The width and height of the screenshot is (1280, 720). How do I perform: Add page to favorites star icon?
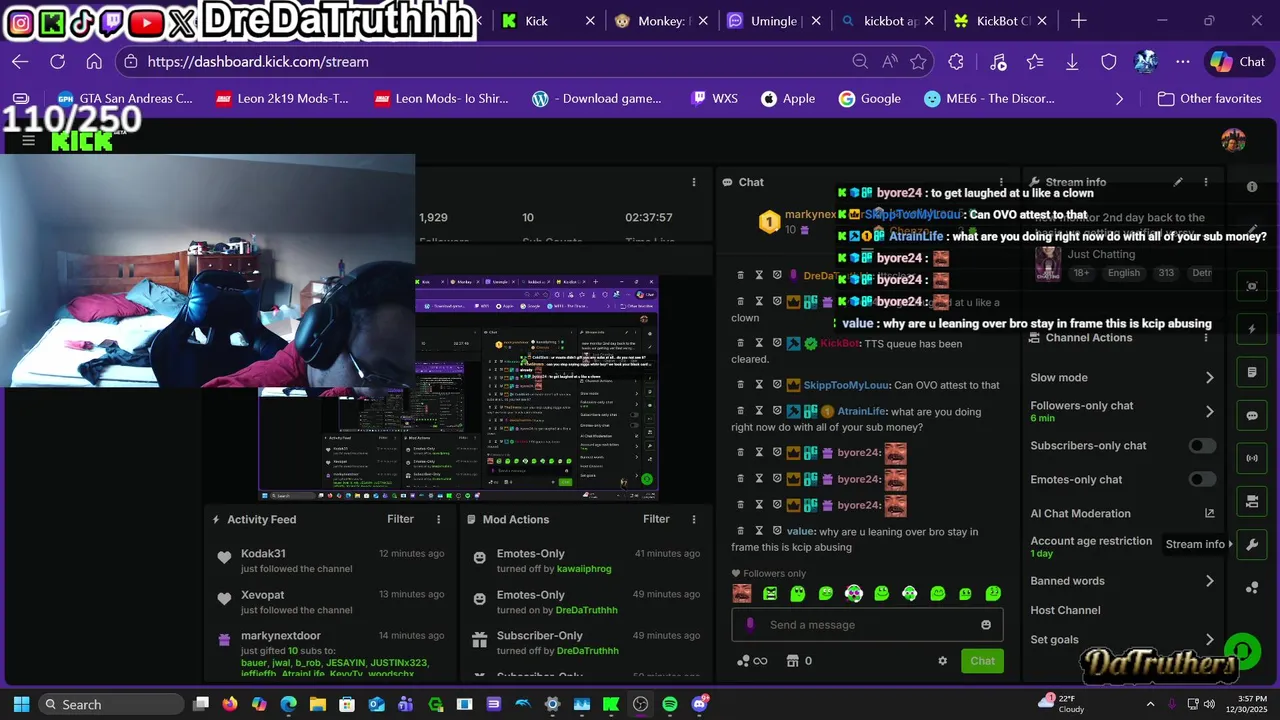pyautogui.click(x=918, y=61)
